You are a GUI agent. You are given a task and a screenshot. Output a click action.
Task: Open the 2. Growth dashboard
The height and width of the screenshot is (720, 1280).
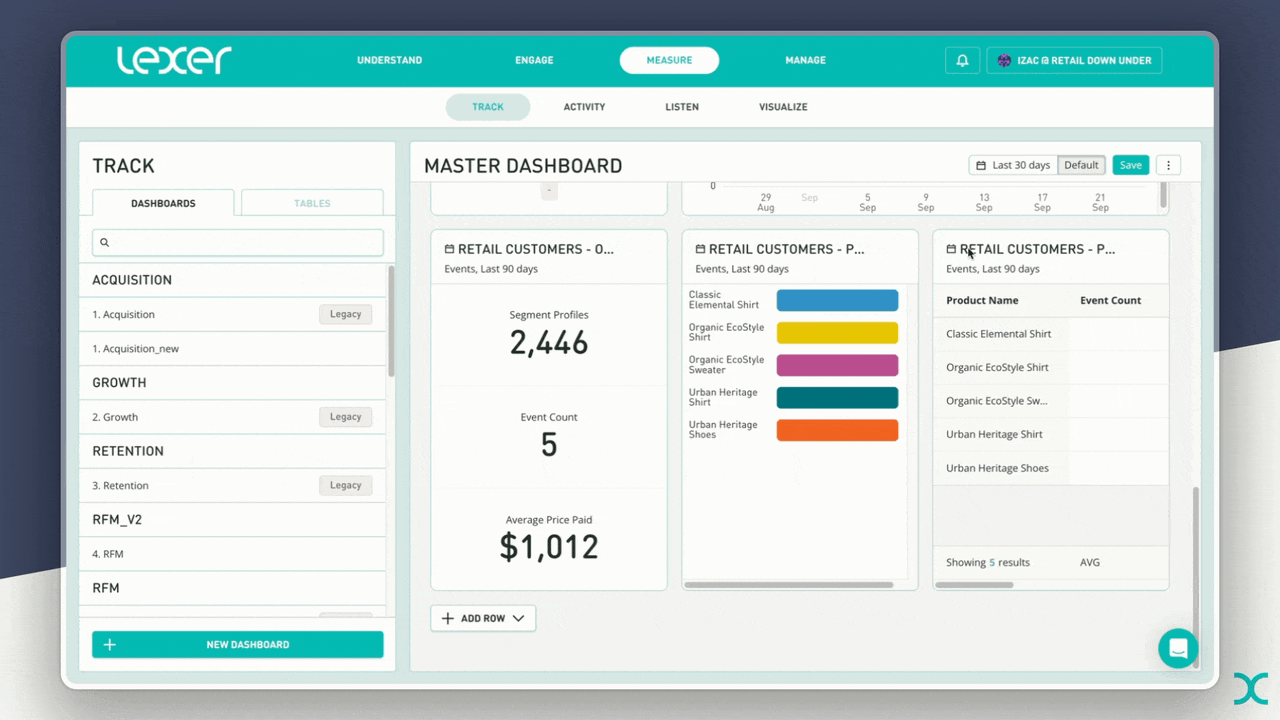[232, 417]
